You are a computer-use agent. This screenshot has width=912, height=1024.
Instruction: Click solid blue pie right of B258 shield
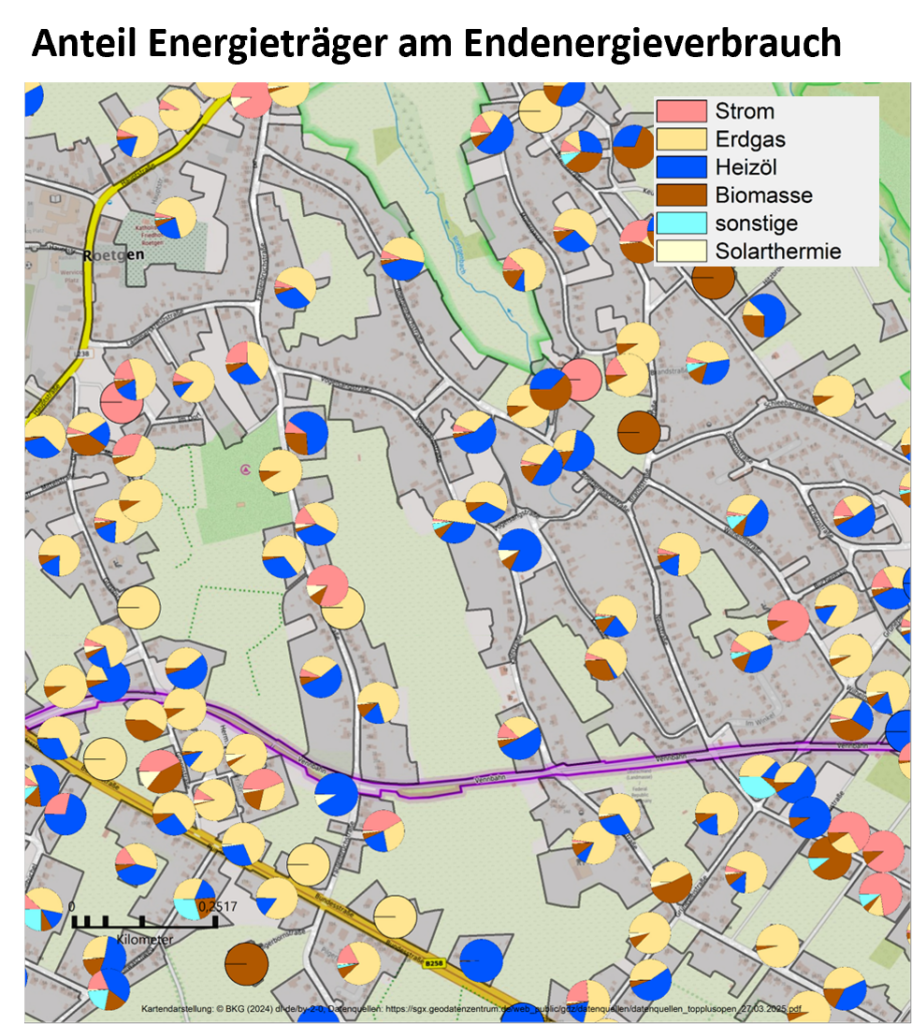[481, 960]
